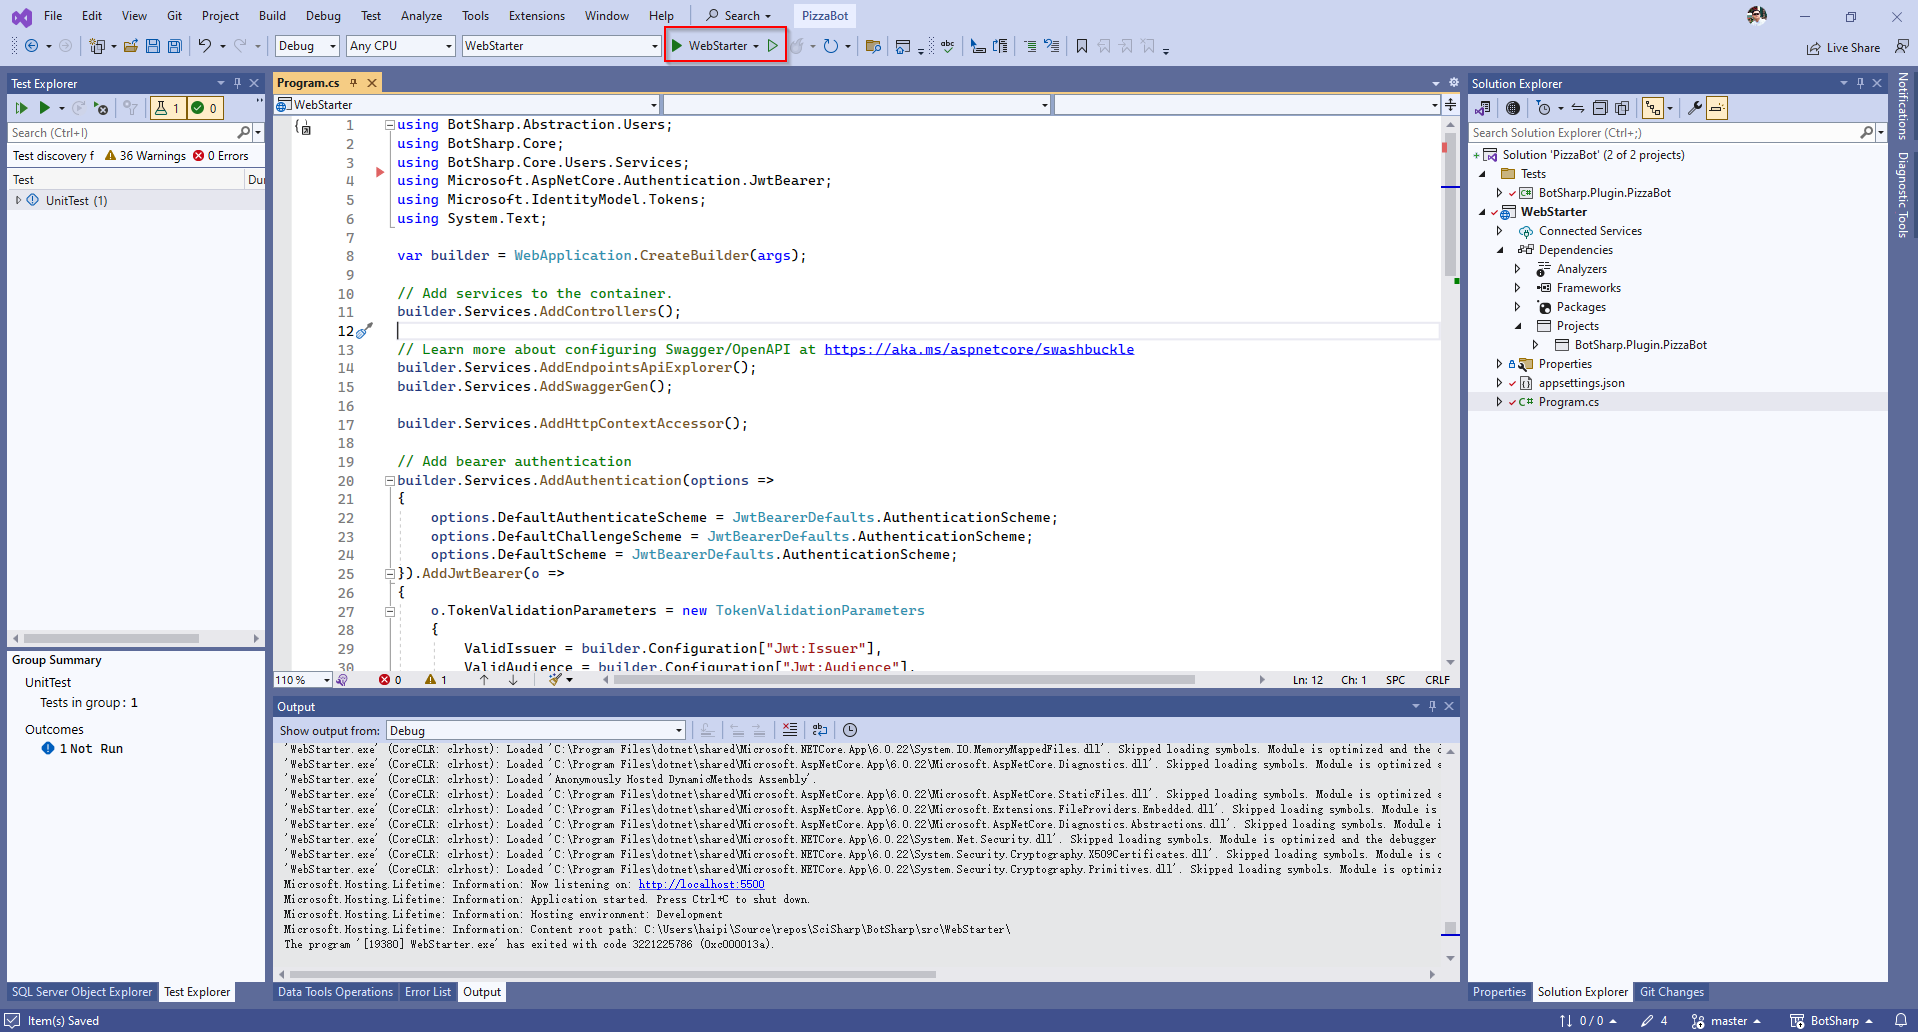Image resolution: width=1918 pixels, height=1032 pixels.
Task: Open the http://localhost:5500 link in Output
Action: click(x=701, y=884)
